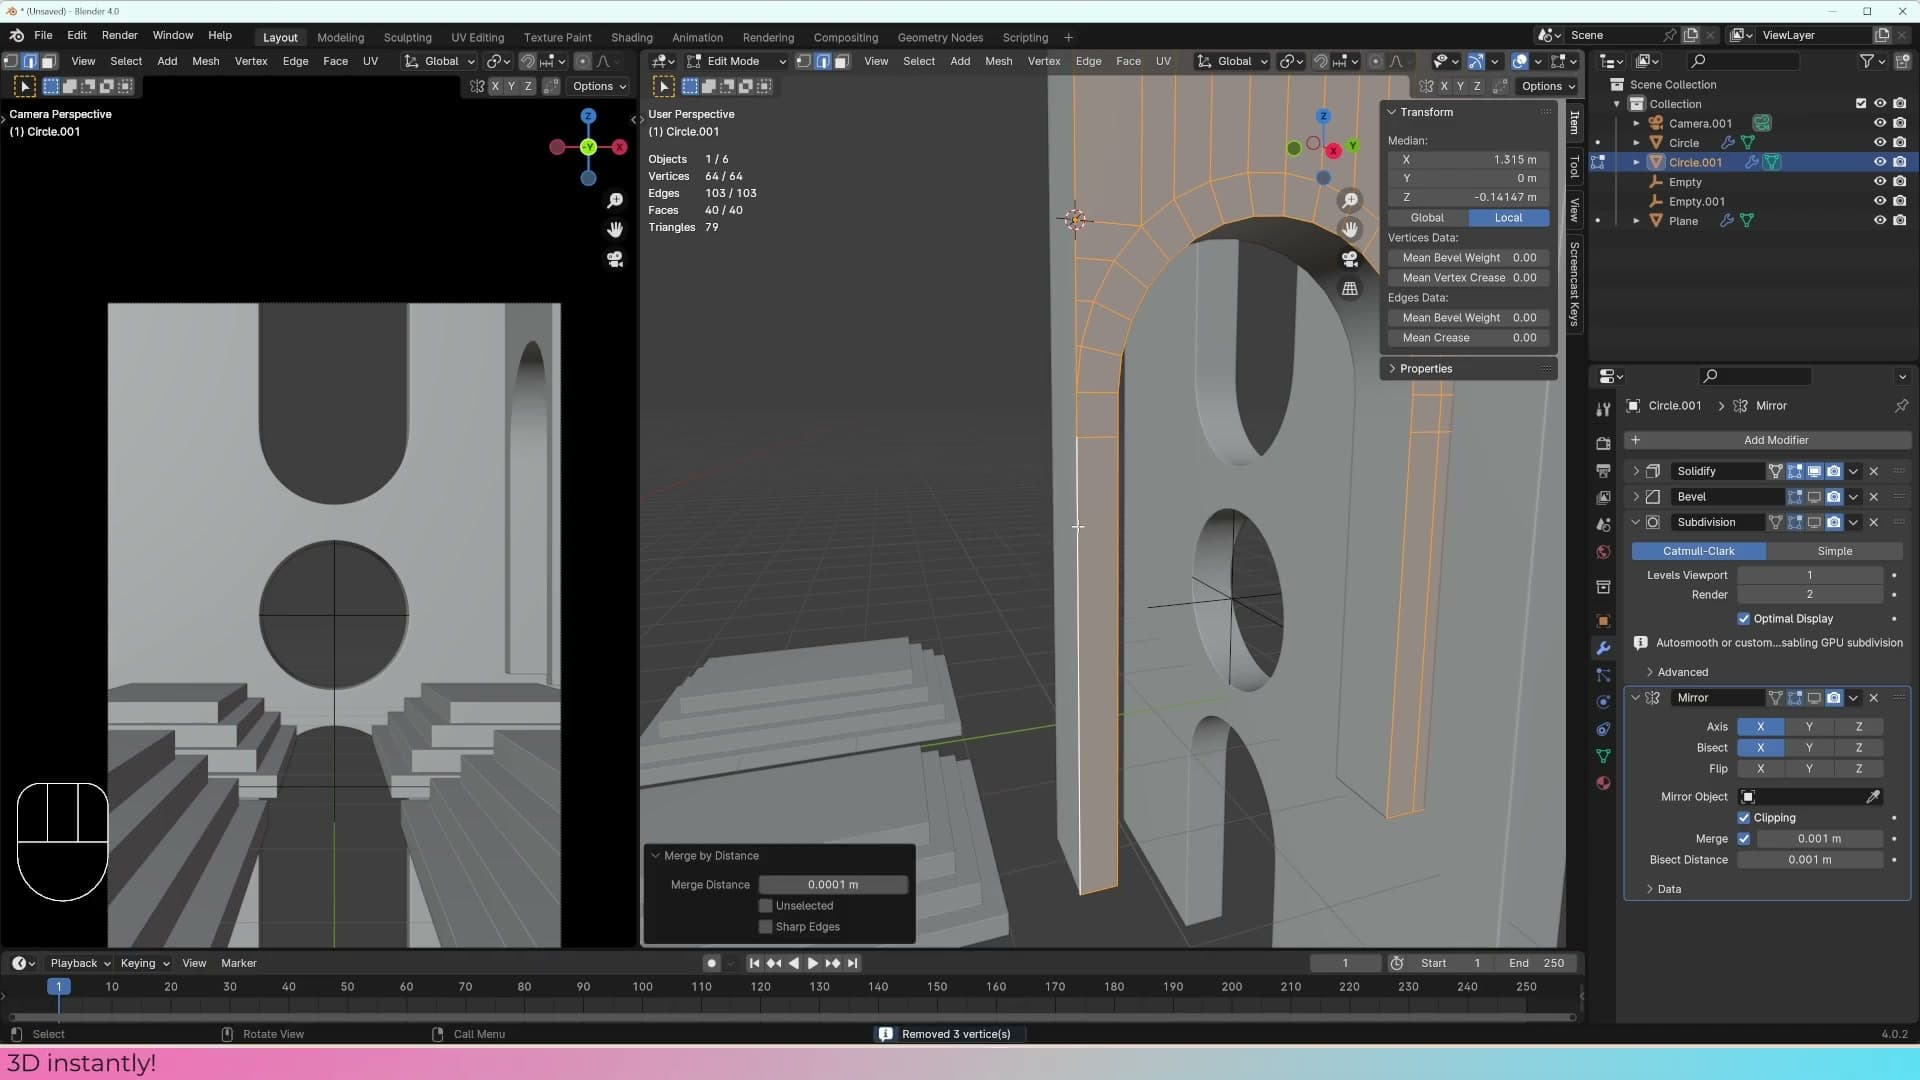This screenshot has height=1080, width=1920.
Task: Click Levels Viewport value field
Action: [x=1809, y=575]
